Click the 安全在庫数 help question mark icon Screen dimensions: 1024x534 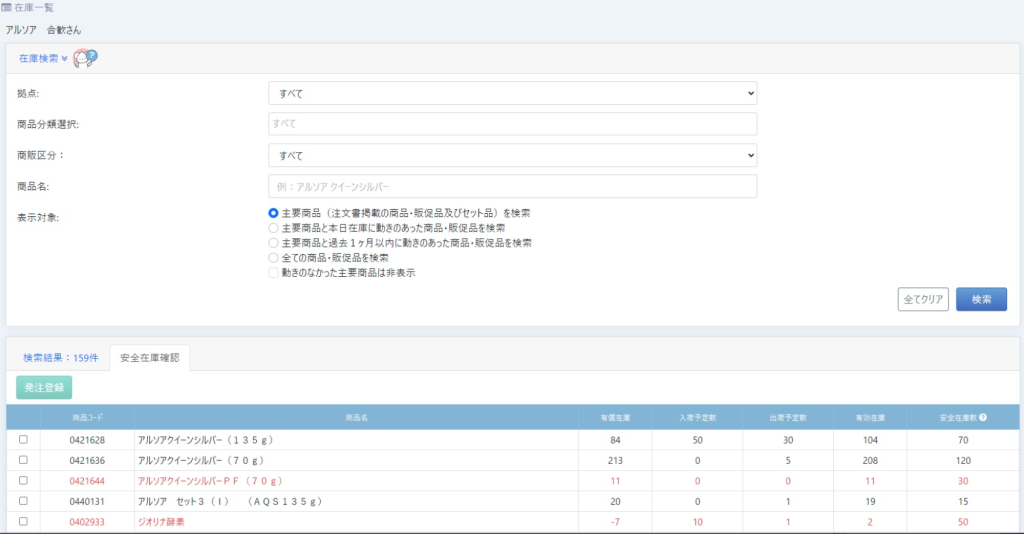pyautogui.click(x=983, y=417)
